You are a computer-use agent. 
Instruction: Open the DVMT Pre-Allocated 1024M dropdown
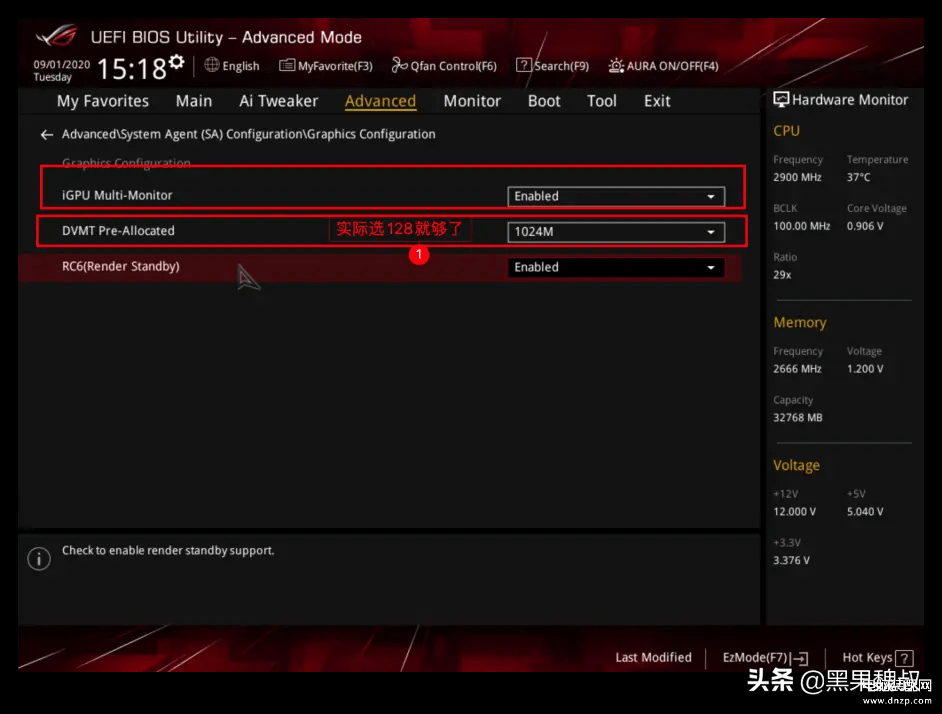616,232
